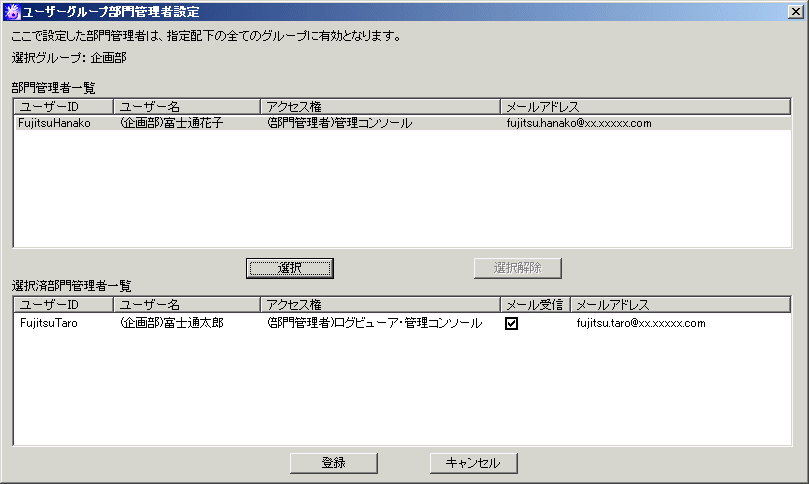Click the アクセス権 header in the selected list
Screen dimensions: 809x484
pyautogui.click(x=379, y=305)
